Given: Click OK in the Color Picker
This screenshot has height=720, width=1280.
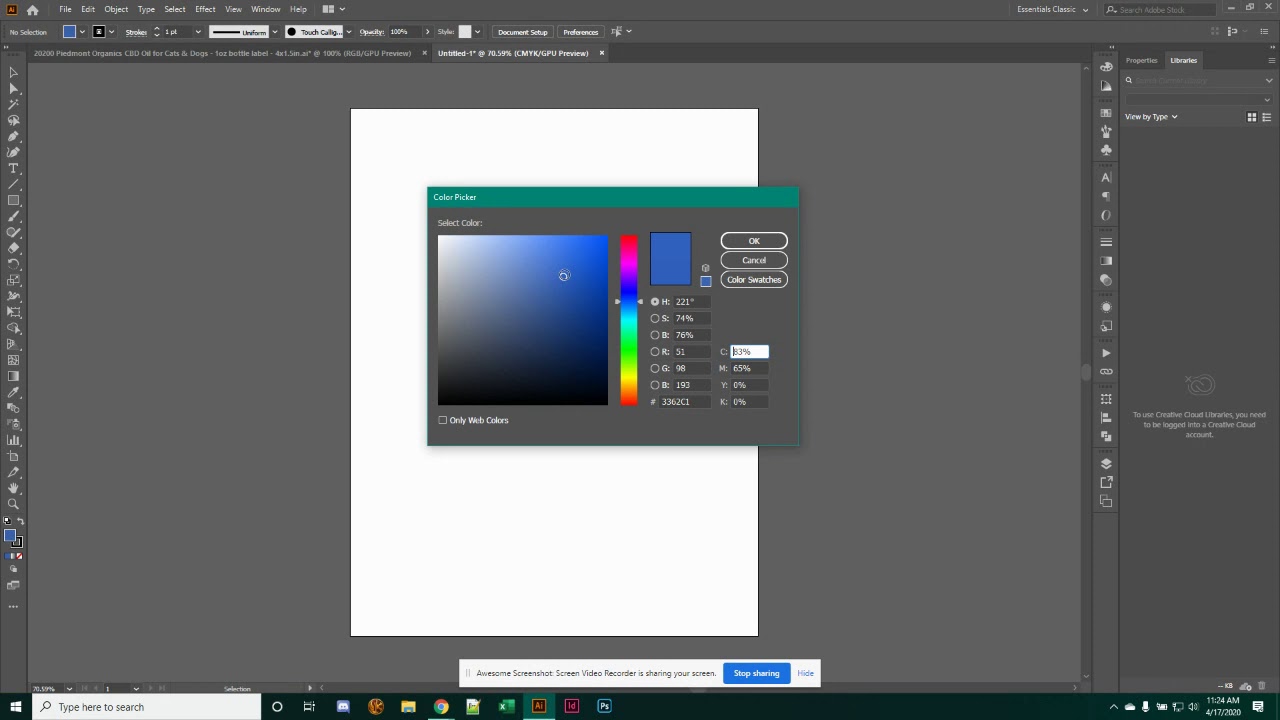Looking at the screenshot, I should coord(754,241).
